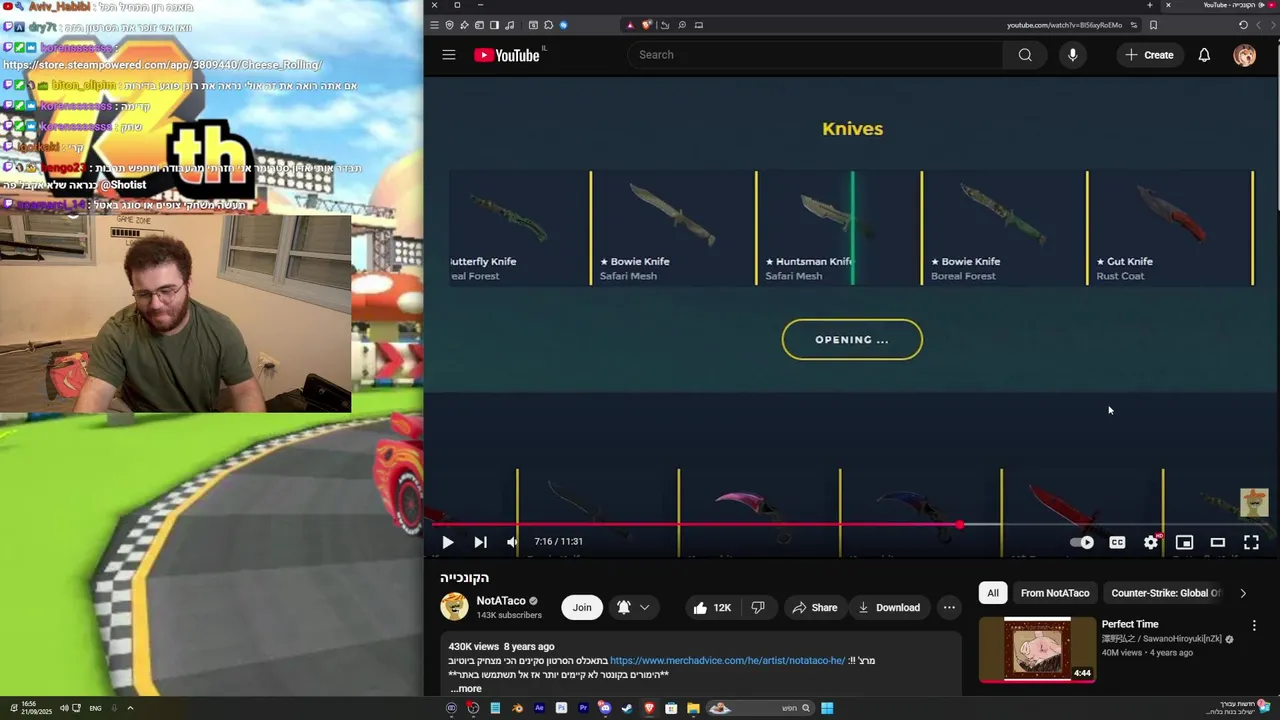Click the red playhead scrubber dot
The width and height of the screenshot is (1280, 720).
[x=960, y=524]
